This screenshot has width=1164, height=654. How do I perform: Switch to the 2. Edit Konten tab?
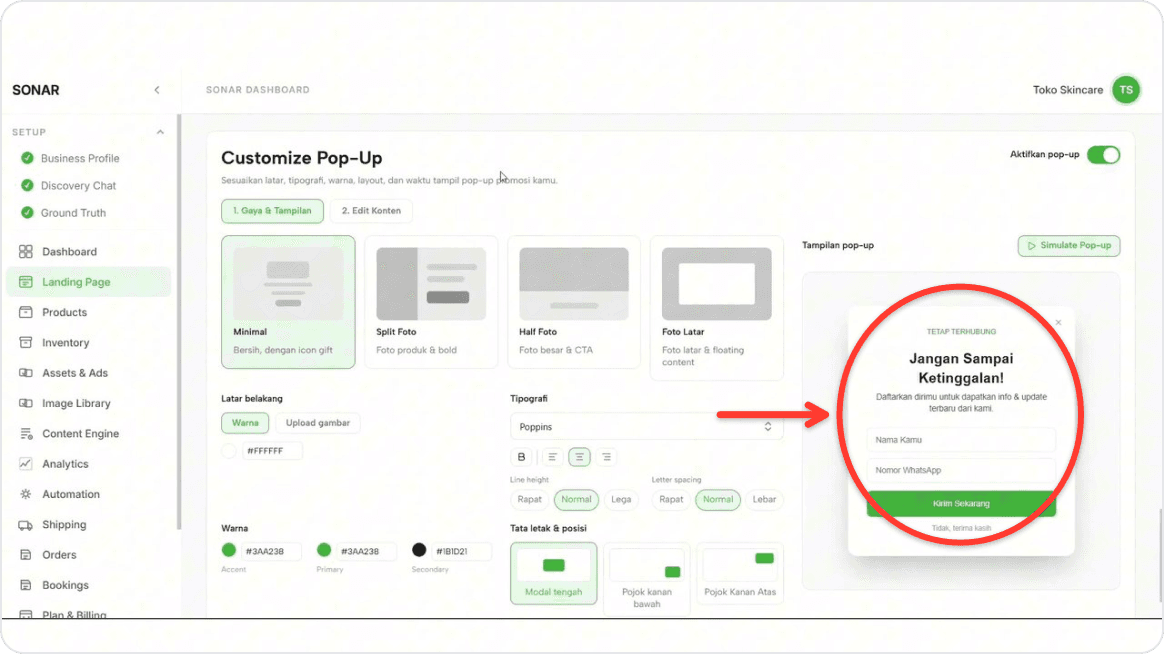pos(371,211)
